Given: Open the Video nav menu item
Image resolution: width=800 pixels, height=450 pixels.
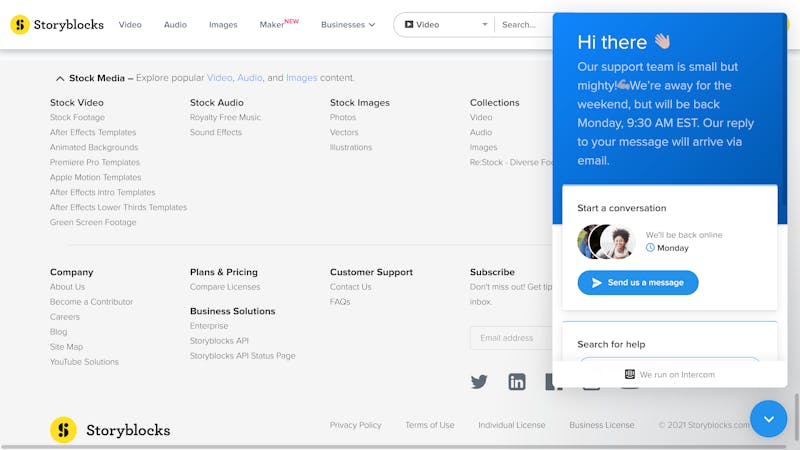Looking at the screenshot, I should [x=130, y=24].
